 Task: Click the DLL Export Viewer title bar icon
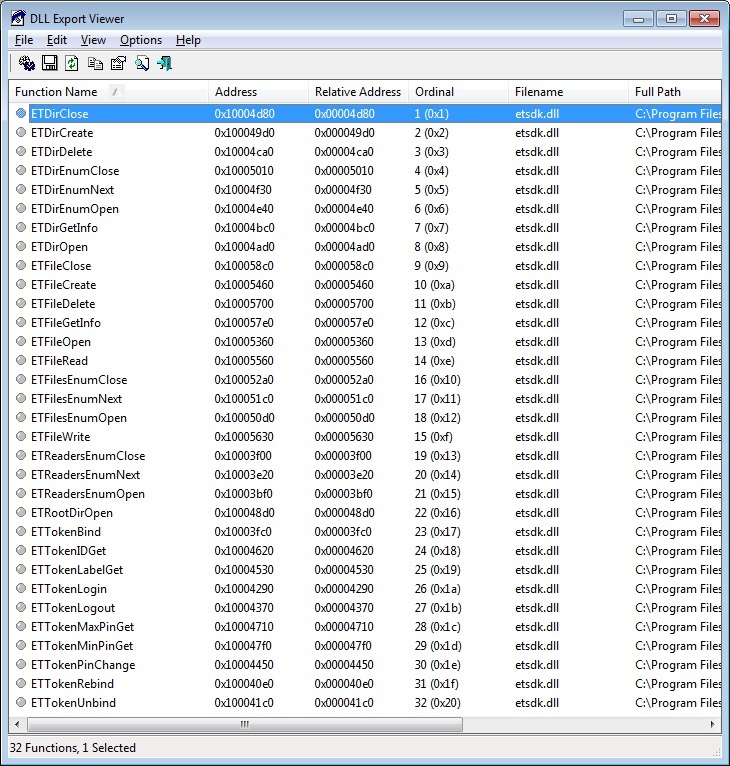pyautogui.click(x=19, y=18)
